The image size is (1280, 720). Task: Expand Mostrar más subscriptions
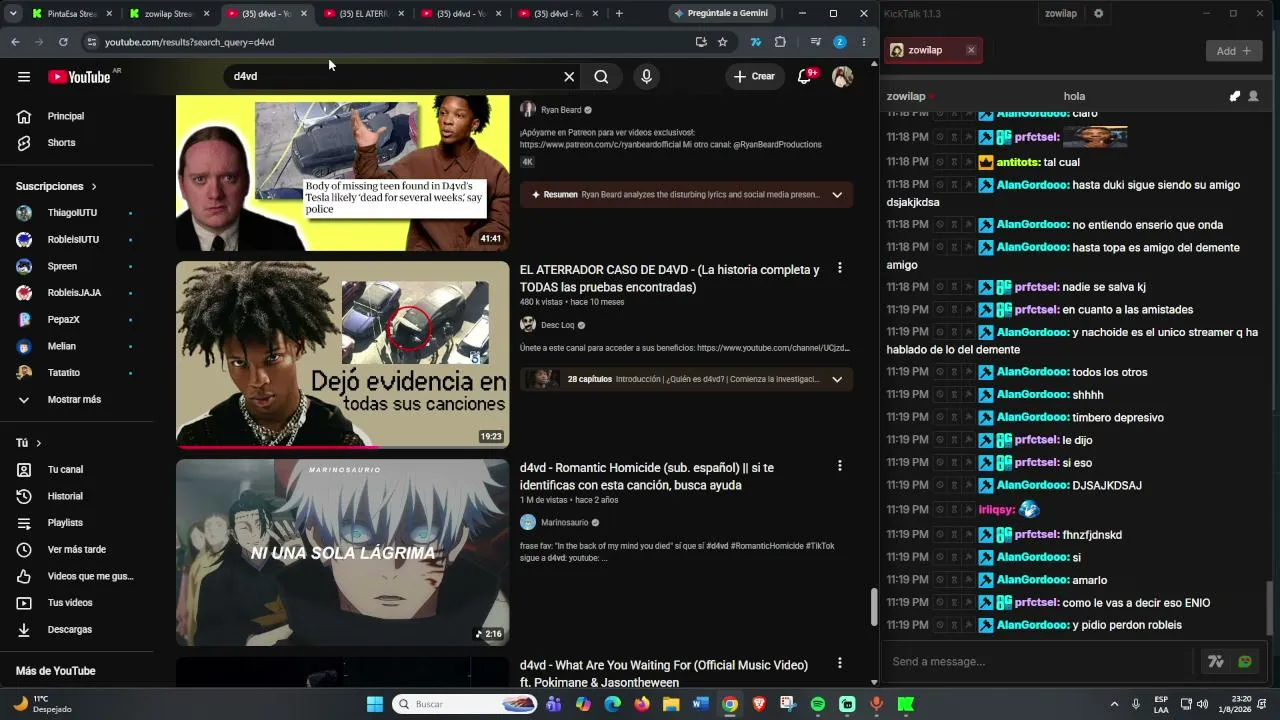coord(76,399)
